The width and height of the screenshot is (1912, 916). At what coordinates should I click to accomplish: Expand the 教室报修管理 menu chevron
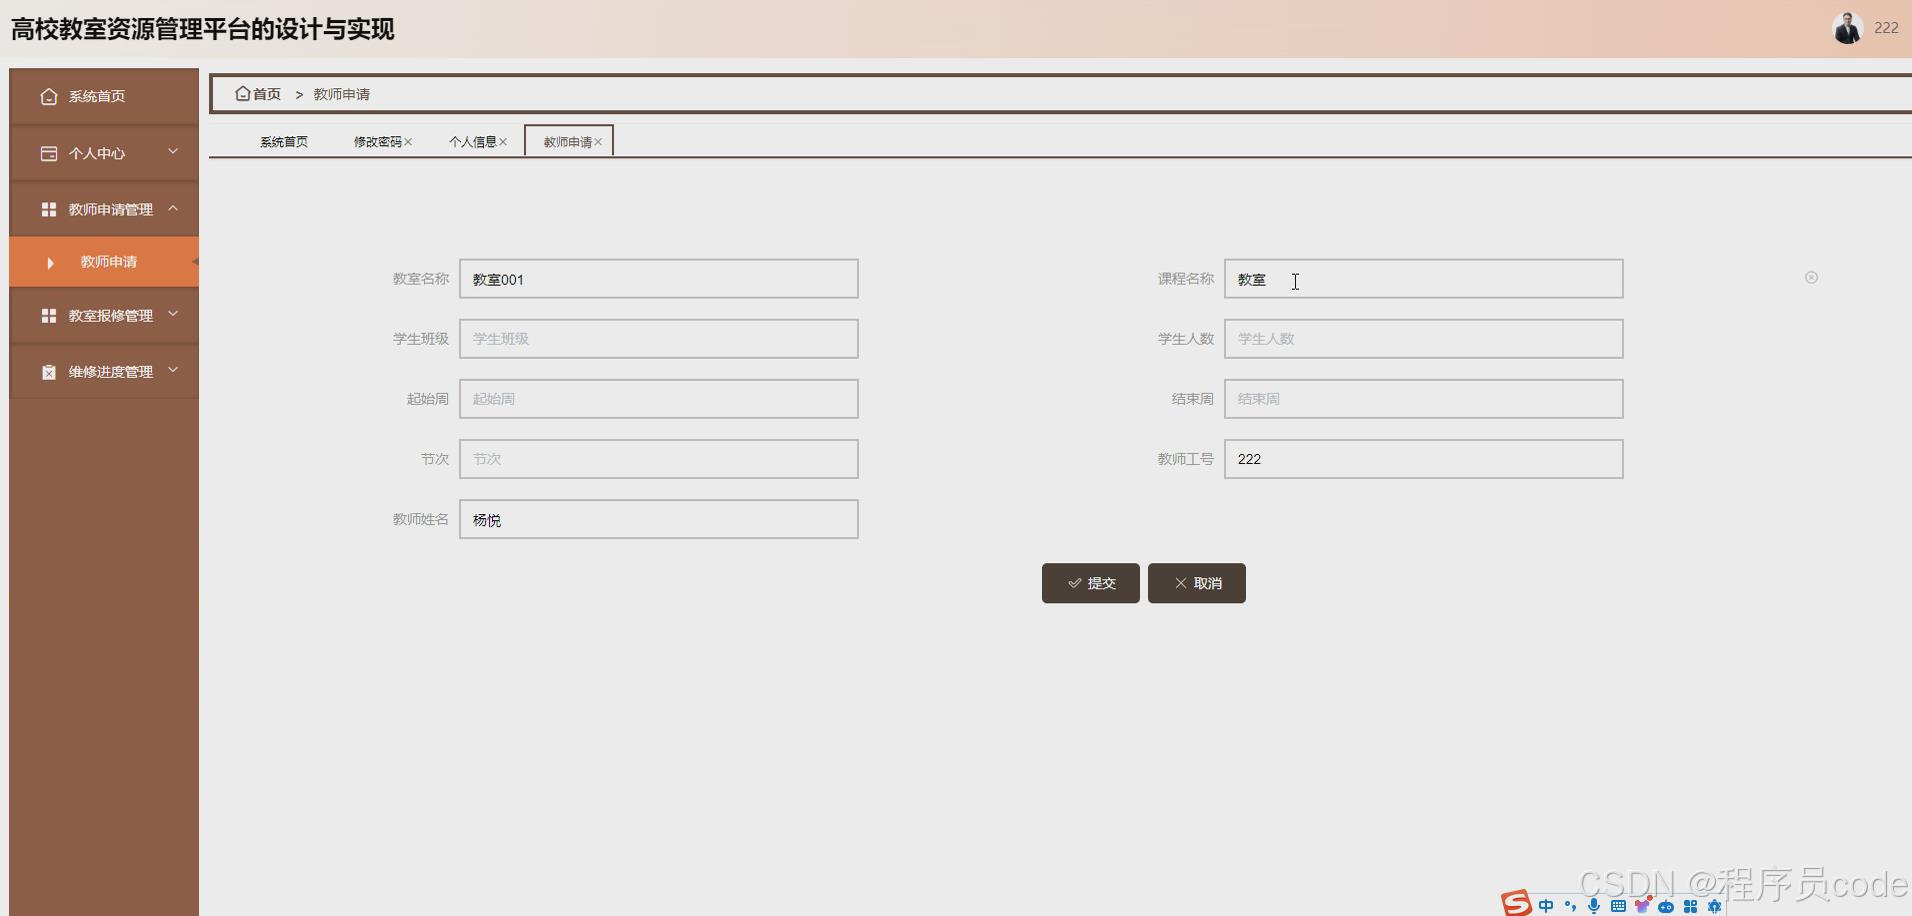click(173, 314)
